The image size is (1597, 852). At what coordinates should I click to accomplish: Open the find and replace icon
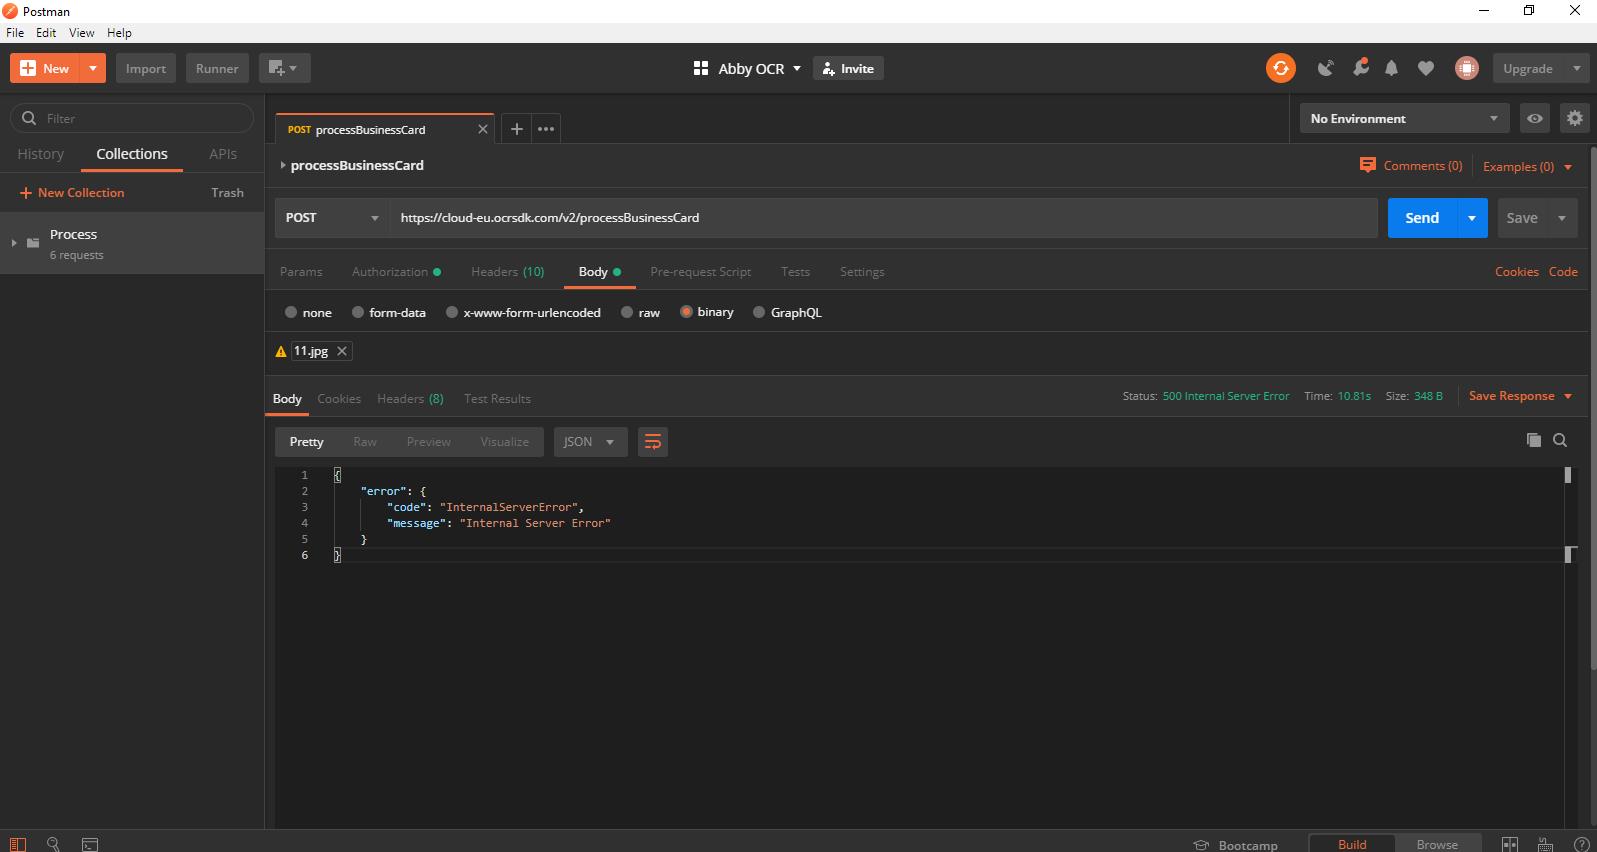(54, 844)
